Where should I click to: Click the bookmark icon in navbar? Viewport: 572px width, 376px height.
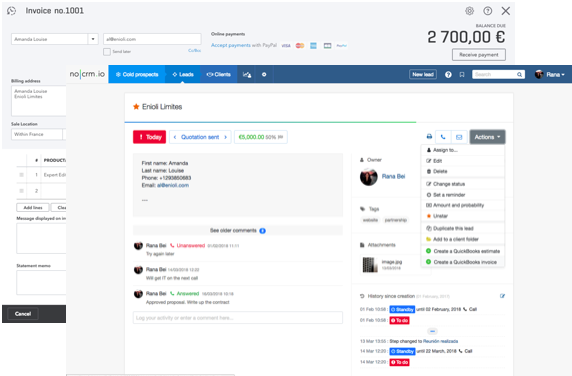point(462,74)
